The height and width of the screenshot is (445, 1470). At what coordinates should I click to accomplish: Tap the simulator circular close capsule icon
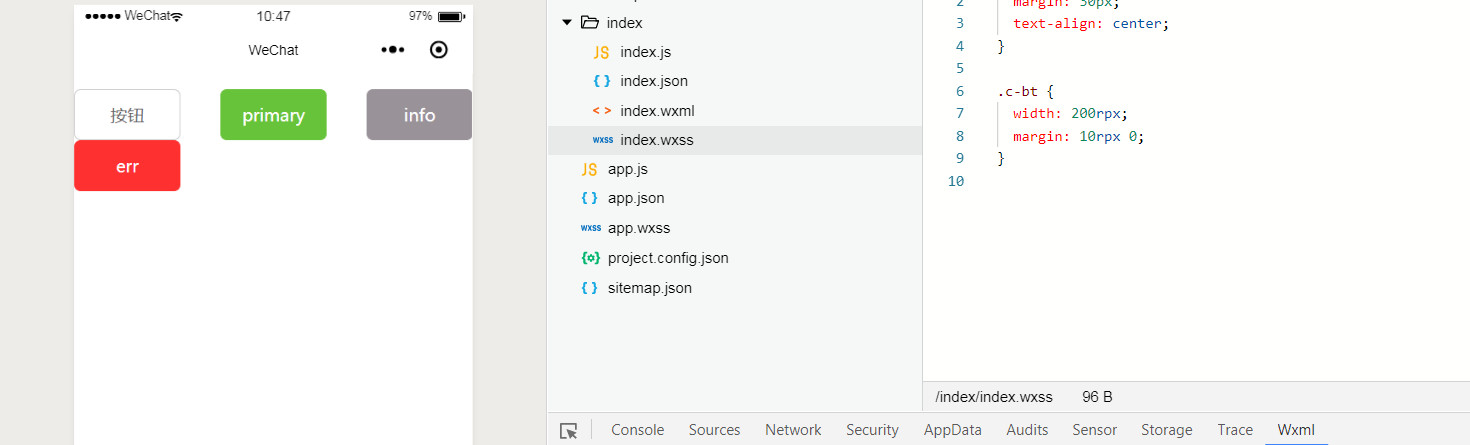click(x=438, y=50)
